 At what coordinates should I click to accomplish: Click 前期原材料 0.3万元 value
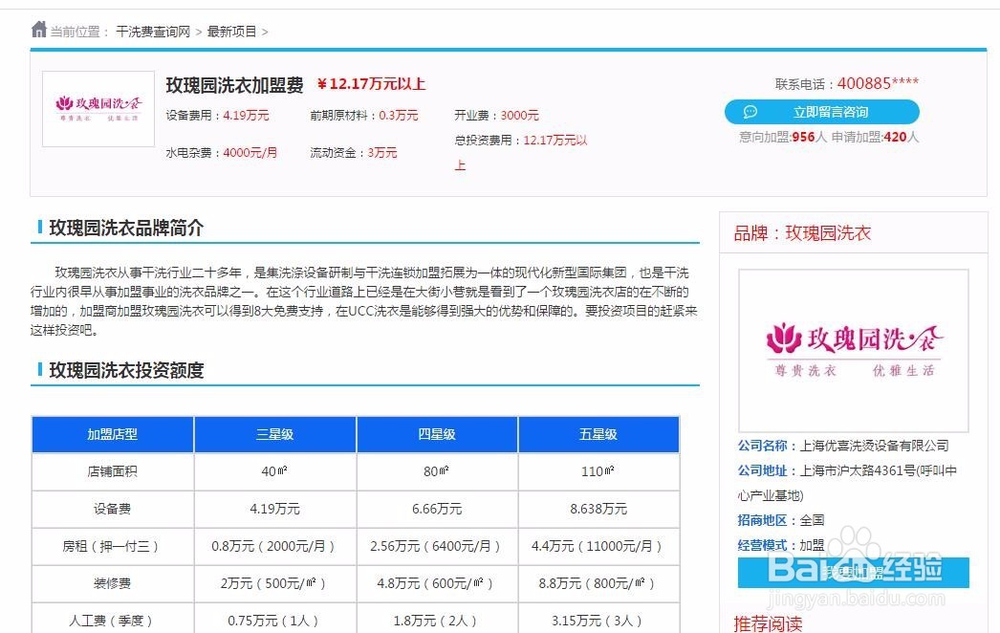[x=399, y=115]
